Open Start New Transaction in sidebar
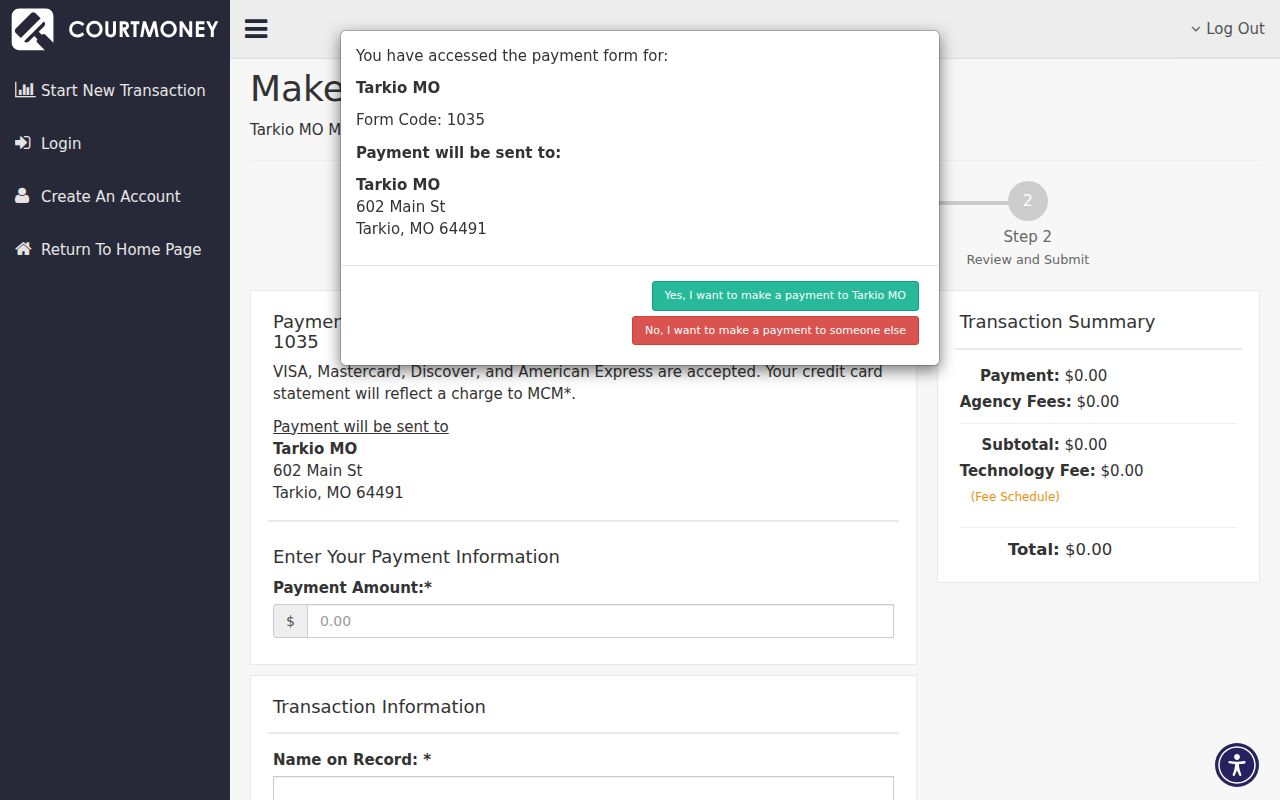The height and width of the screenshot is (800, 1280). (115, 90)
